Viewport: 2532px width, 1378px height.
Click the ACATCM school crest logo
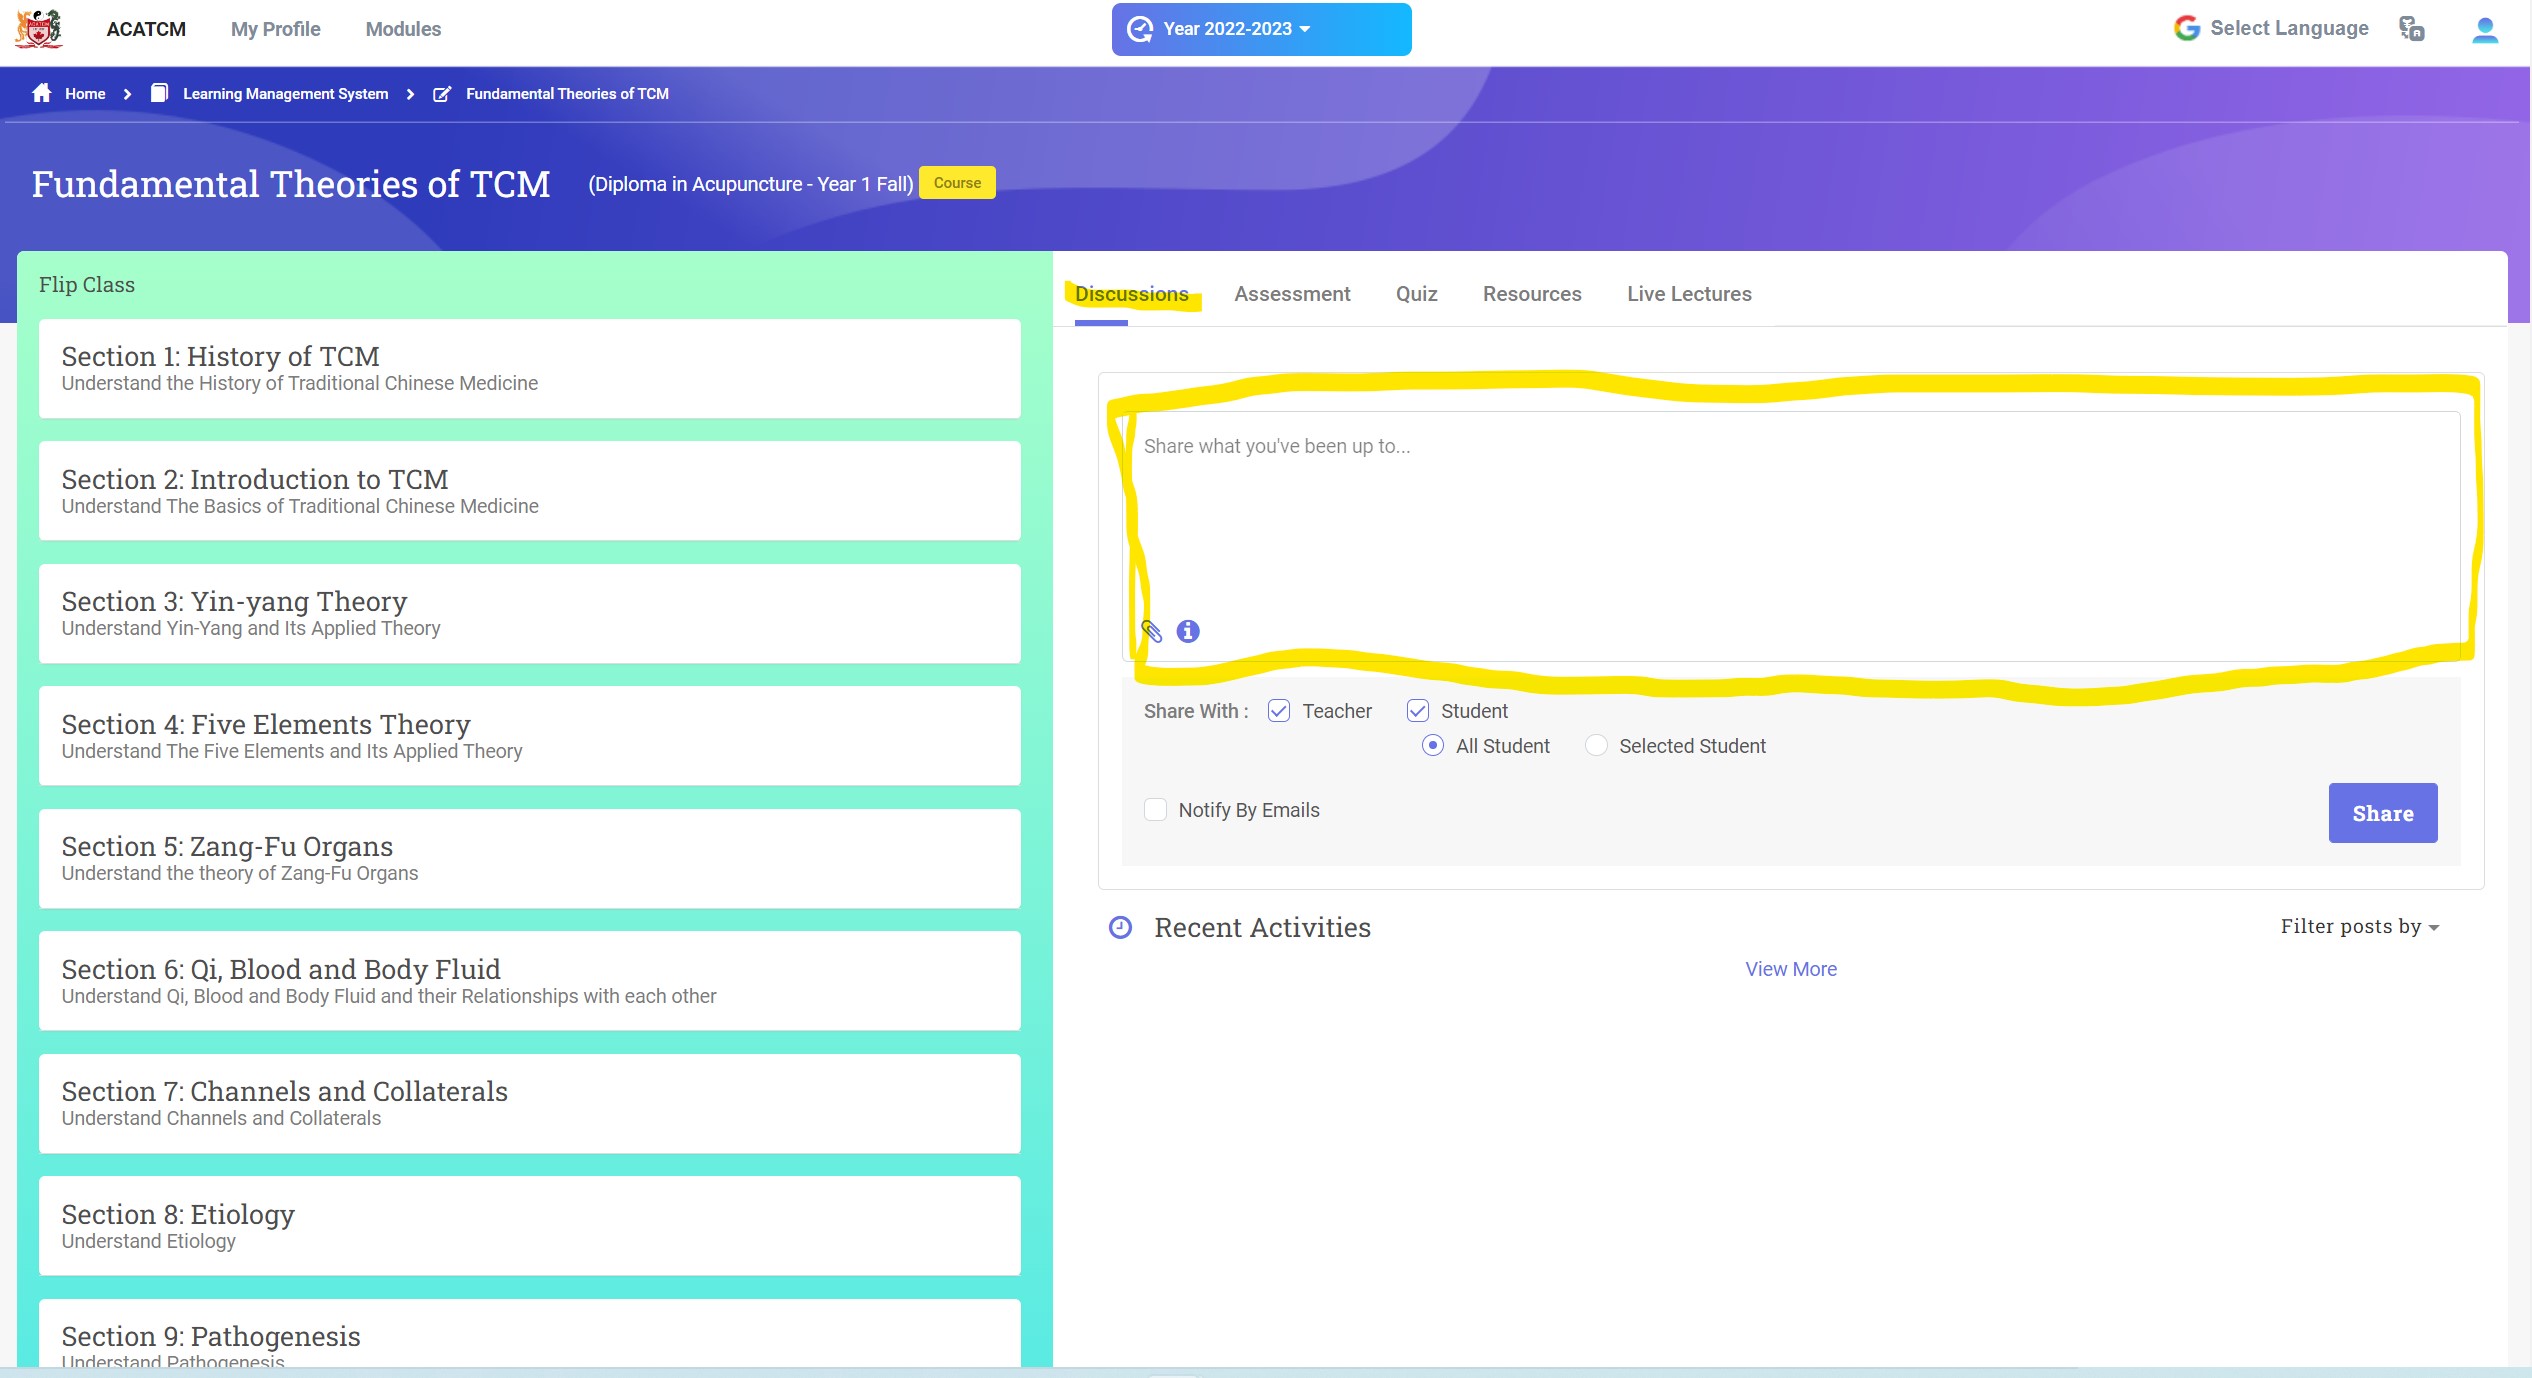(x=39, y=28)
